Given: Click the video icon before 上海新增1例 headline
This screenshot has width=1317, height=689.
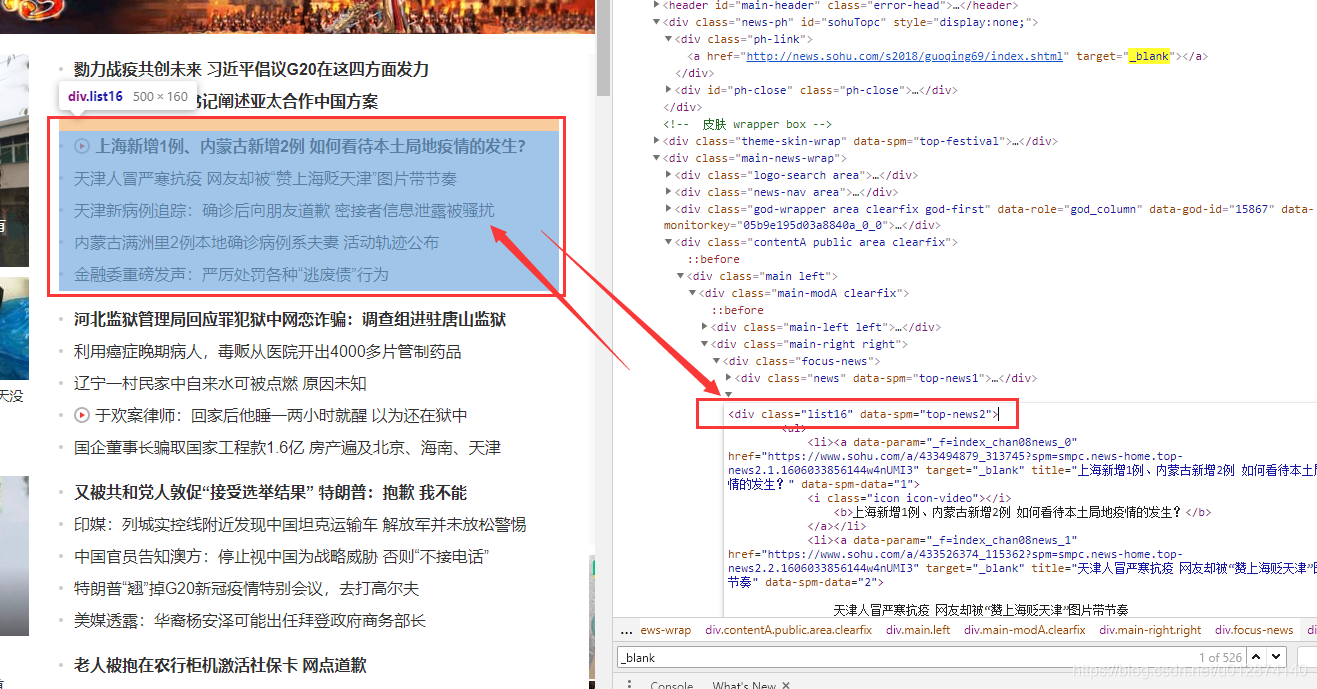Looking at the screenshot, I should [83, 146].
